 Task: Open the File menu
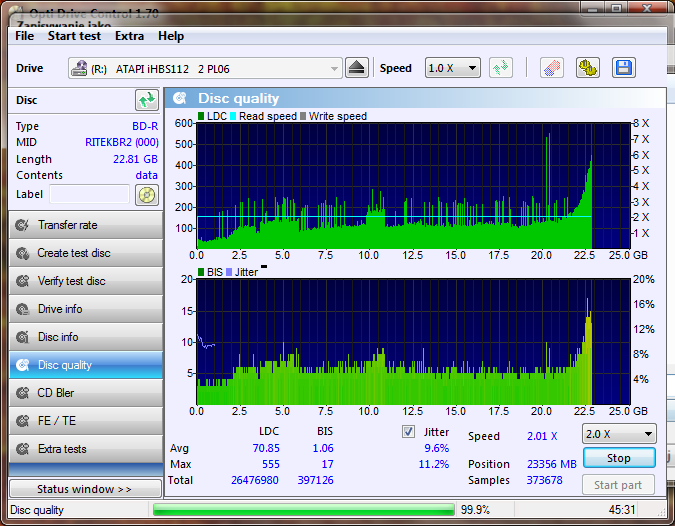click(x=24, y=36)
